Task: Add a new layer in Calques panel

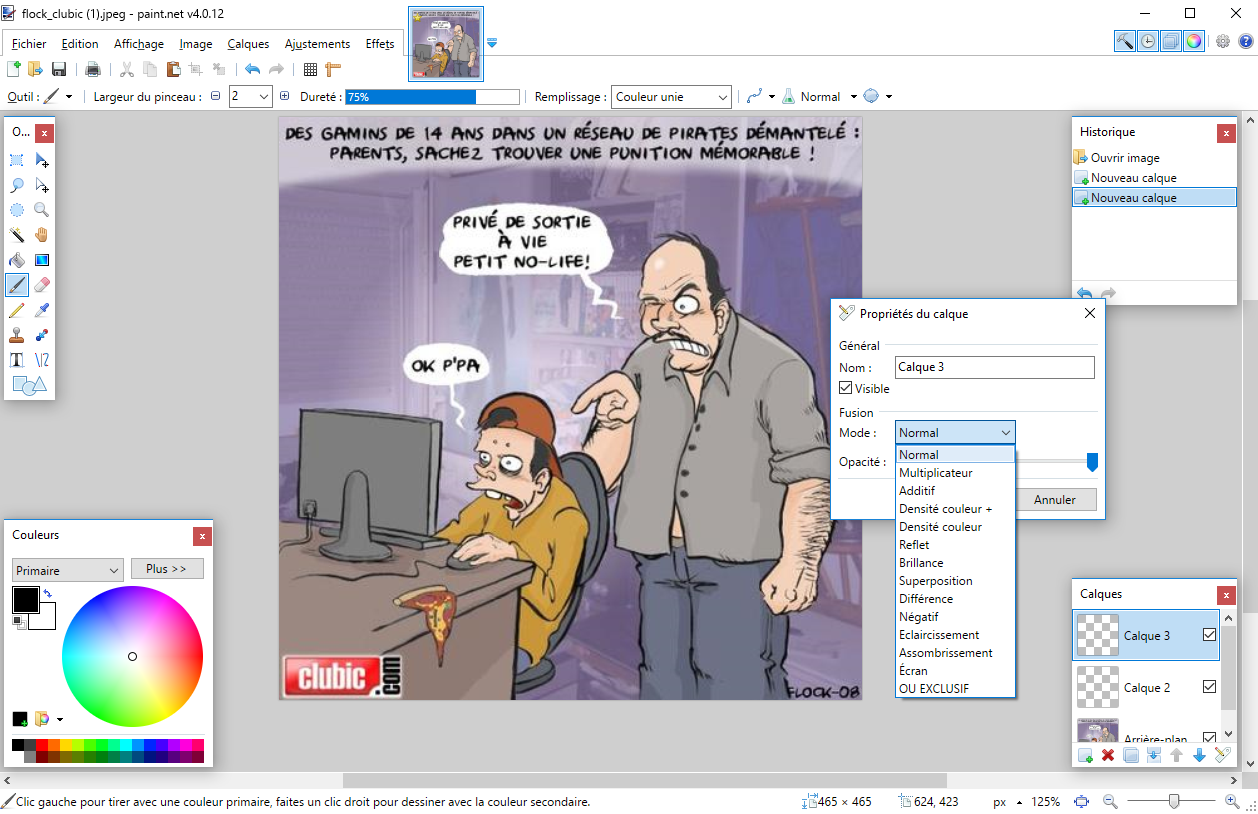Action: 1085,755
